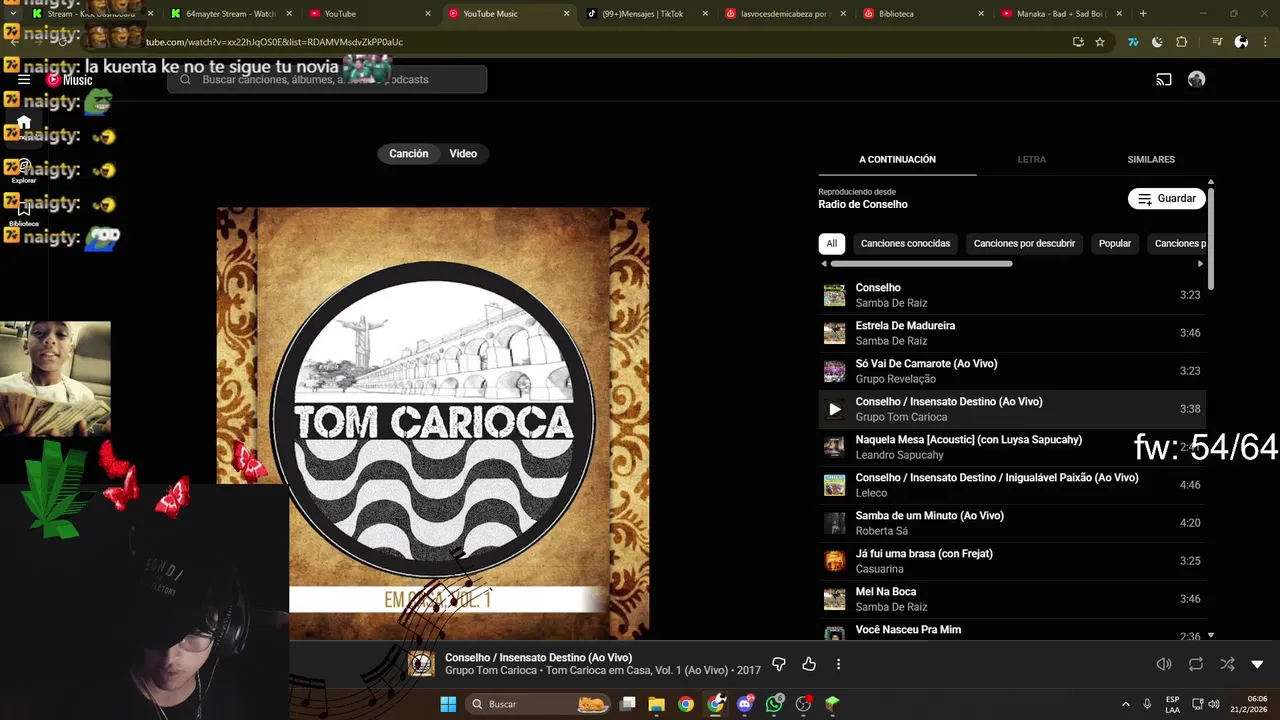The width and height of the screenshot is (1280, 720).
Task: Open Discord from the taskbar
Action: click(x=745, y=704)
